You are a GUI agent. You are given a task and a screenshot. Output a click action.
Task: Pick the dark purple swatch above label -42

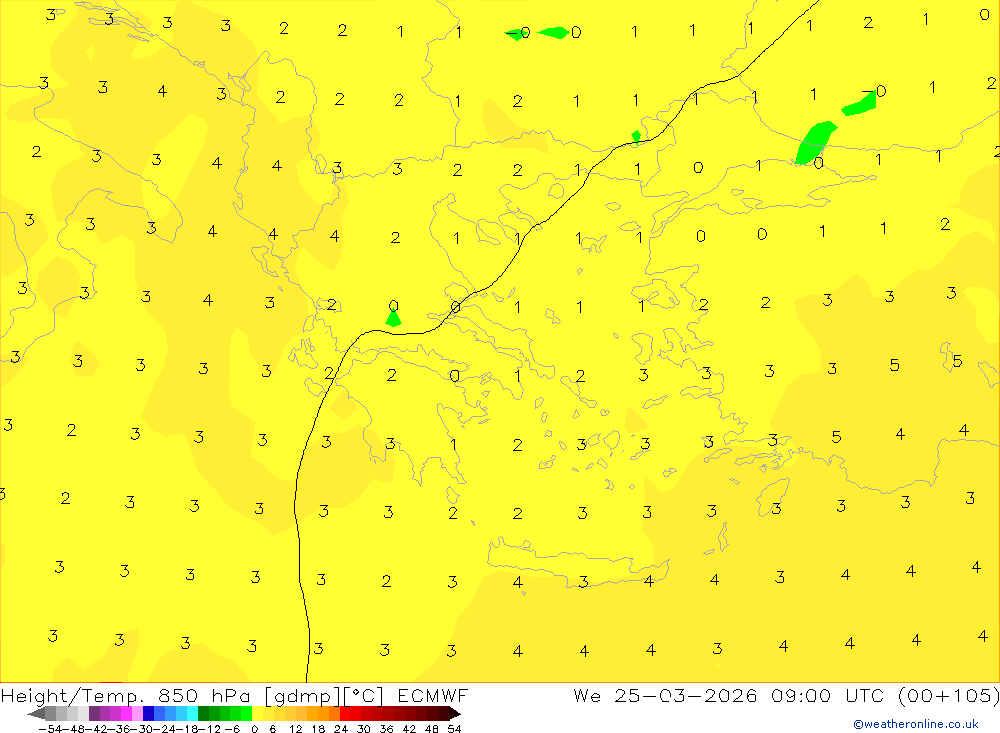[94, 713]
